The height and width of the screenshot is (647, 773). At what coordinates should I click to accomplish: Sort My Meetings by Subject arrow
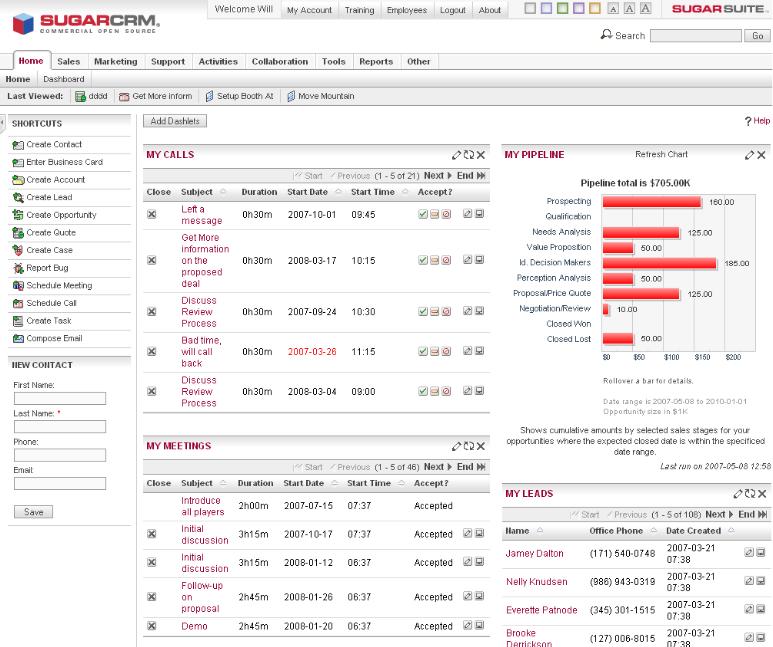pos(223,483)
